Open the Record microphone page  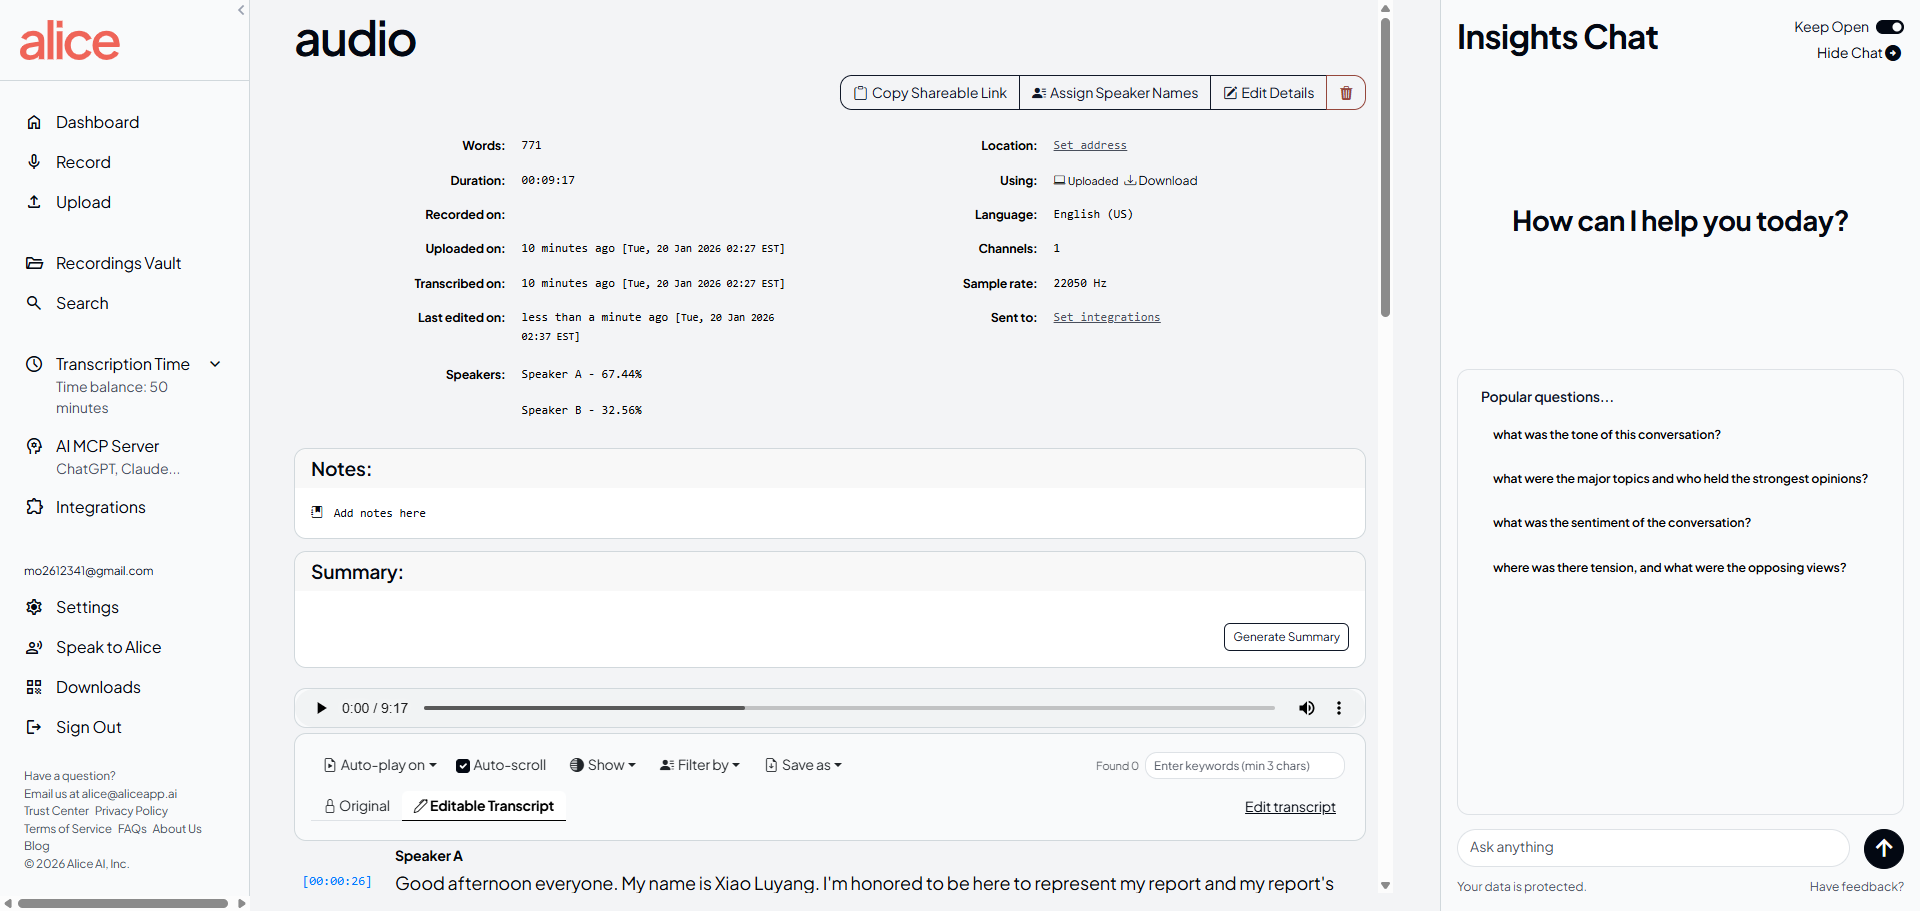click(x=83, y=162)
